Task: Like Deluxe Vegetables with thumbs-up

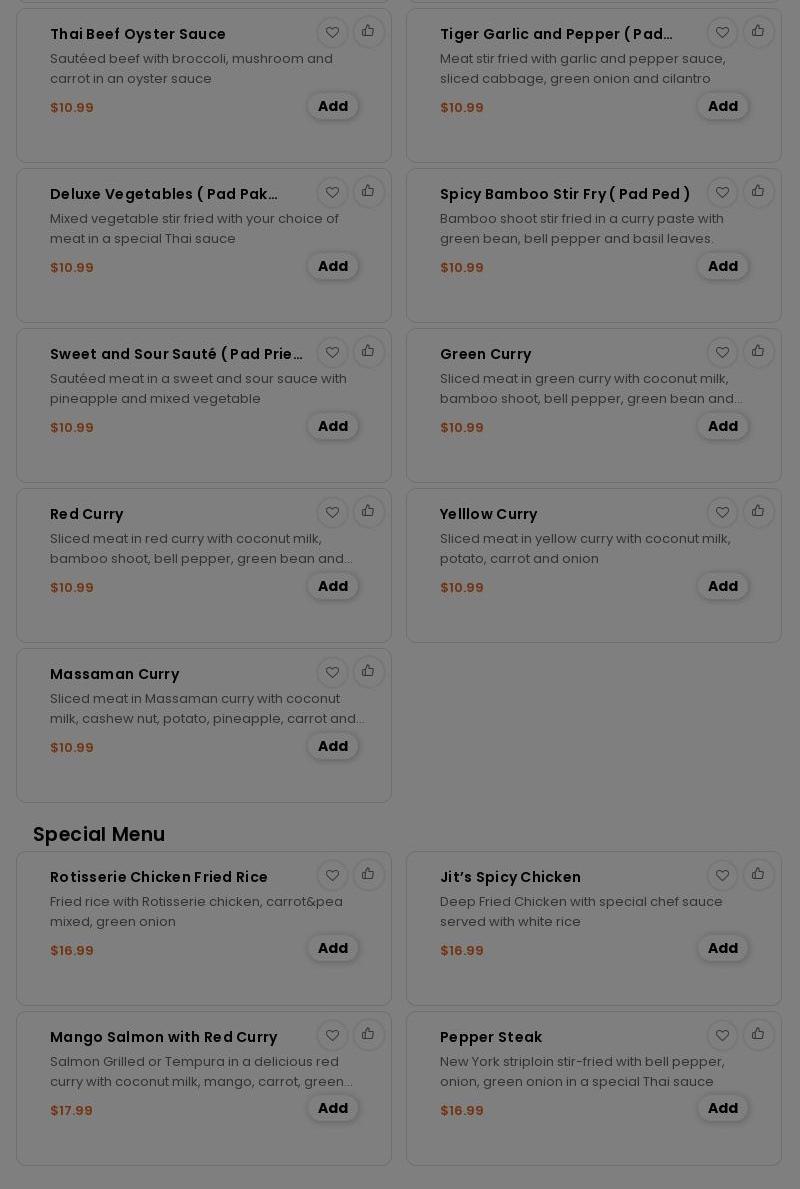Action: 368,192
